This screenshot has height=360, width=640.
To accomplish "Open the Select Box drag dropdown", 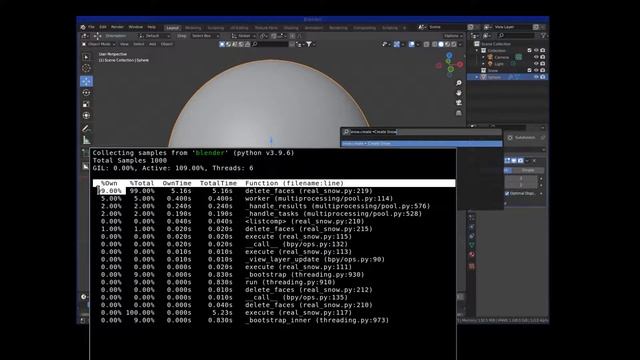I will (205, 36).
